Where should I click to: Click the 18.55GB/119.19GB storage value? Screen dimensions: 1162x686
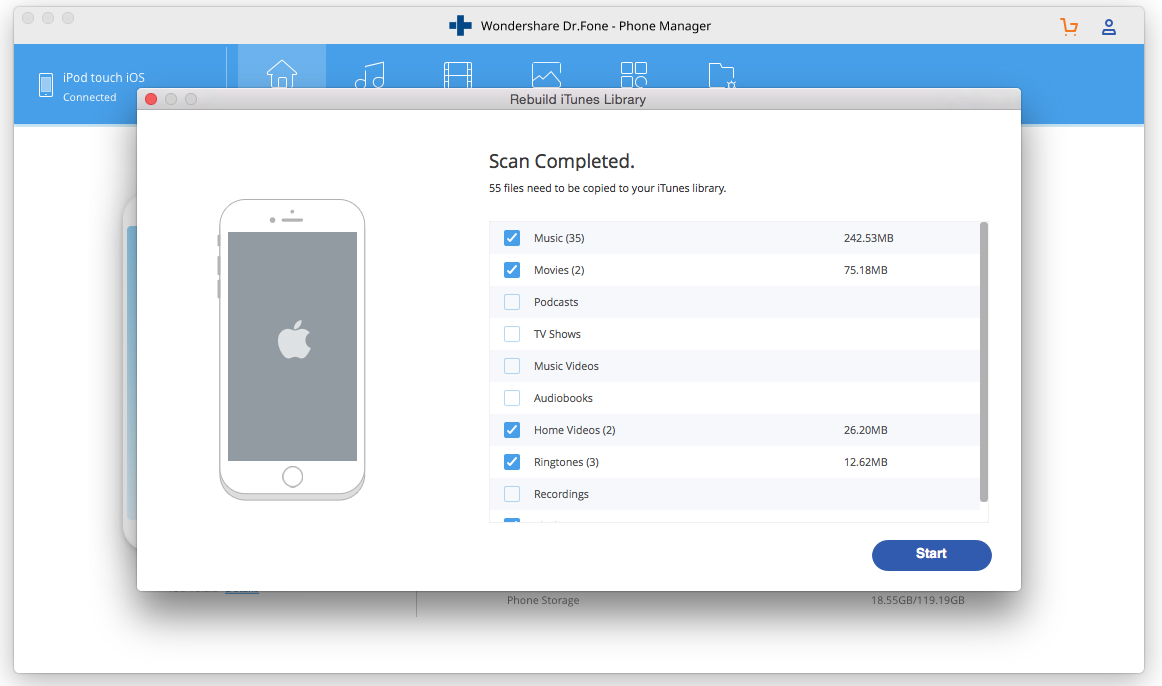point(917,600)
